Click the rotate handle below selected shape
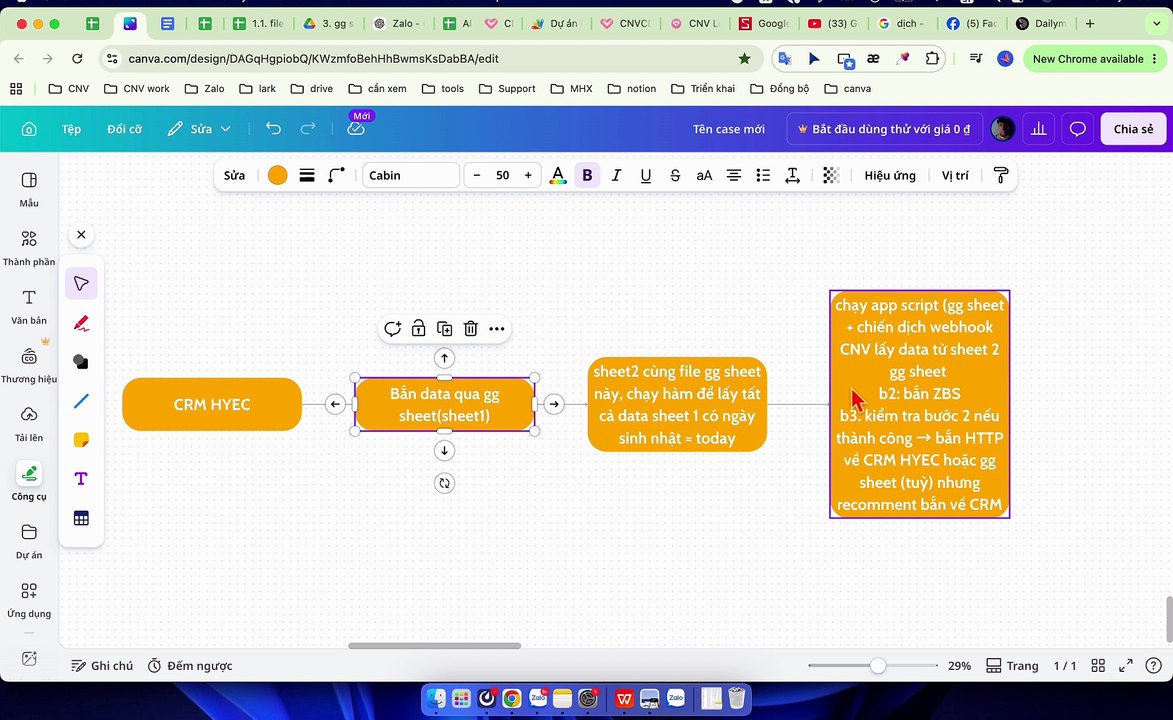 444,483
